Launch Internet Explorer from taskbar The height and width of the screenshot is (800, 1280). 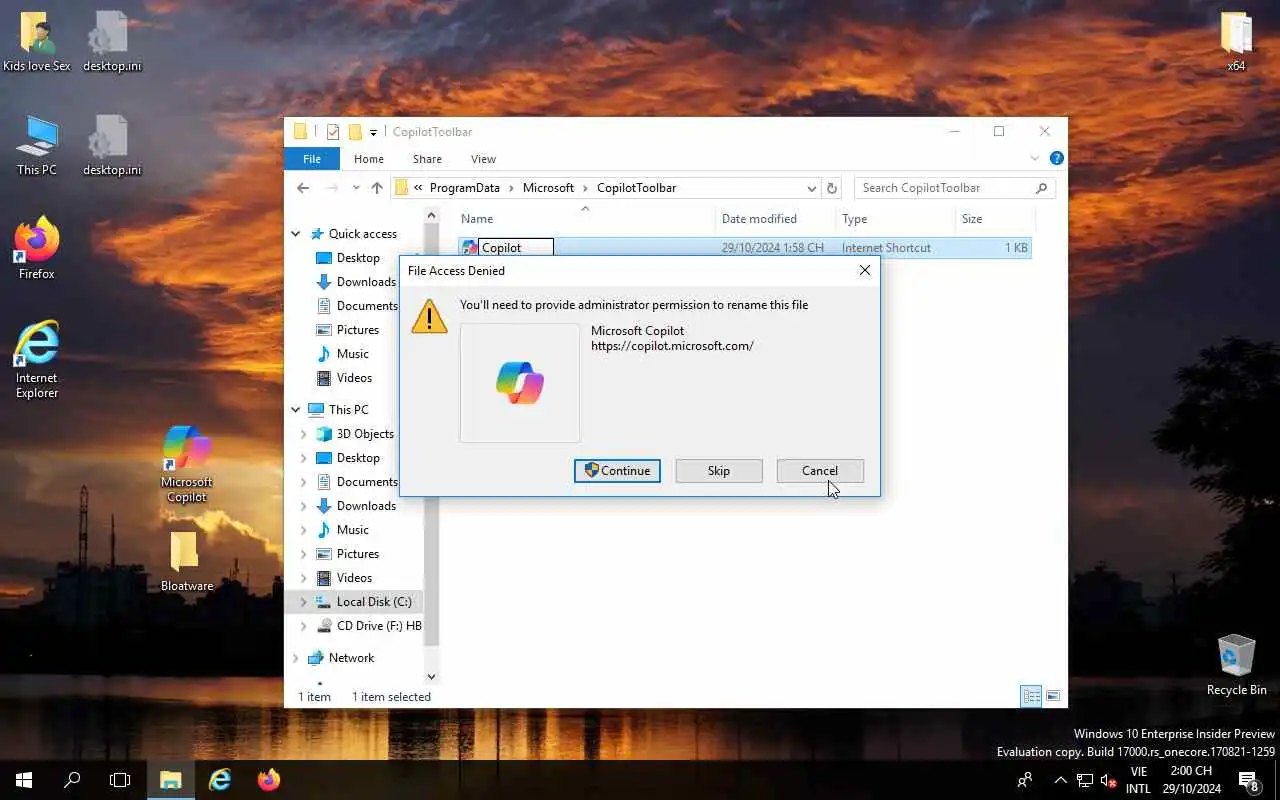coord(220,780)
